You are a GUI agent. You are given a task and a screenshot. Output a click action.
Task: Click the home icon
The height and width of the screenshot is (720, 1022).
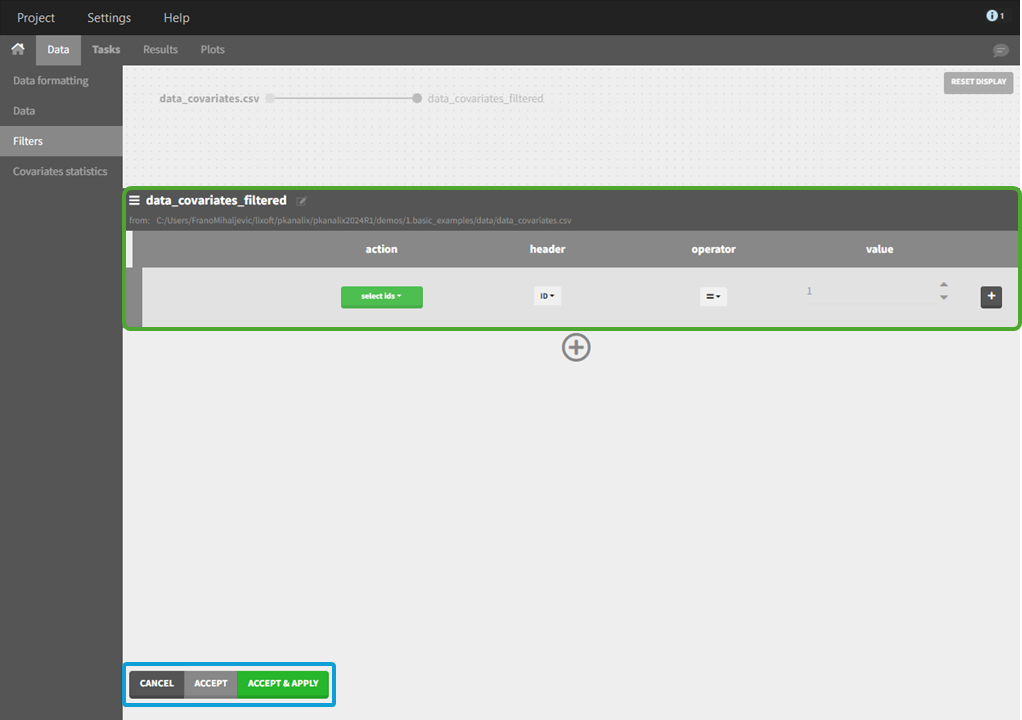17,49
